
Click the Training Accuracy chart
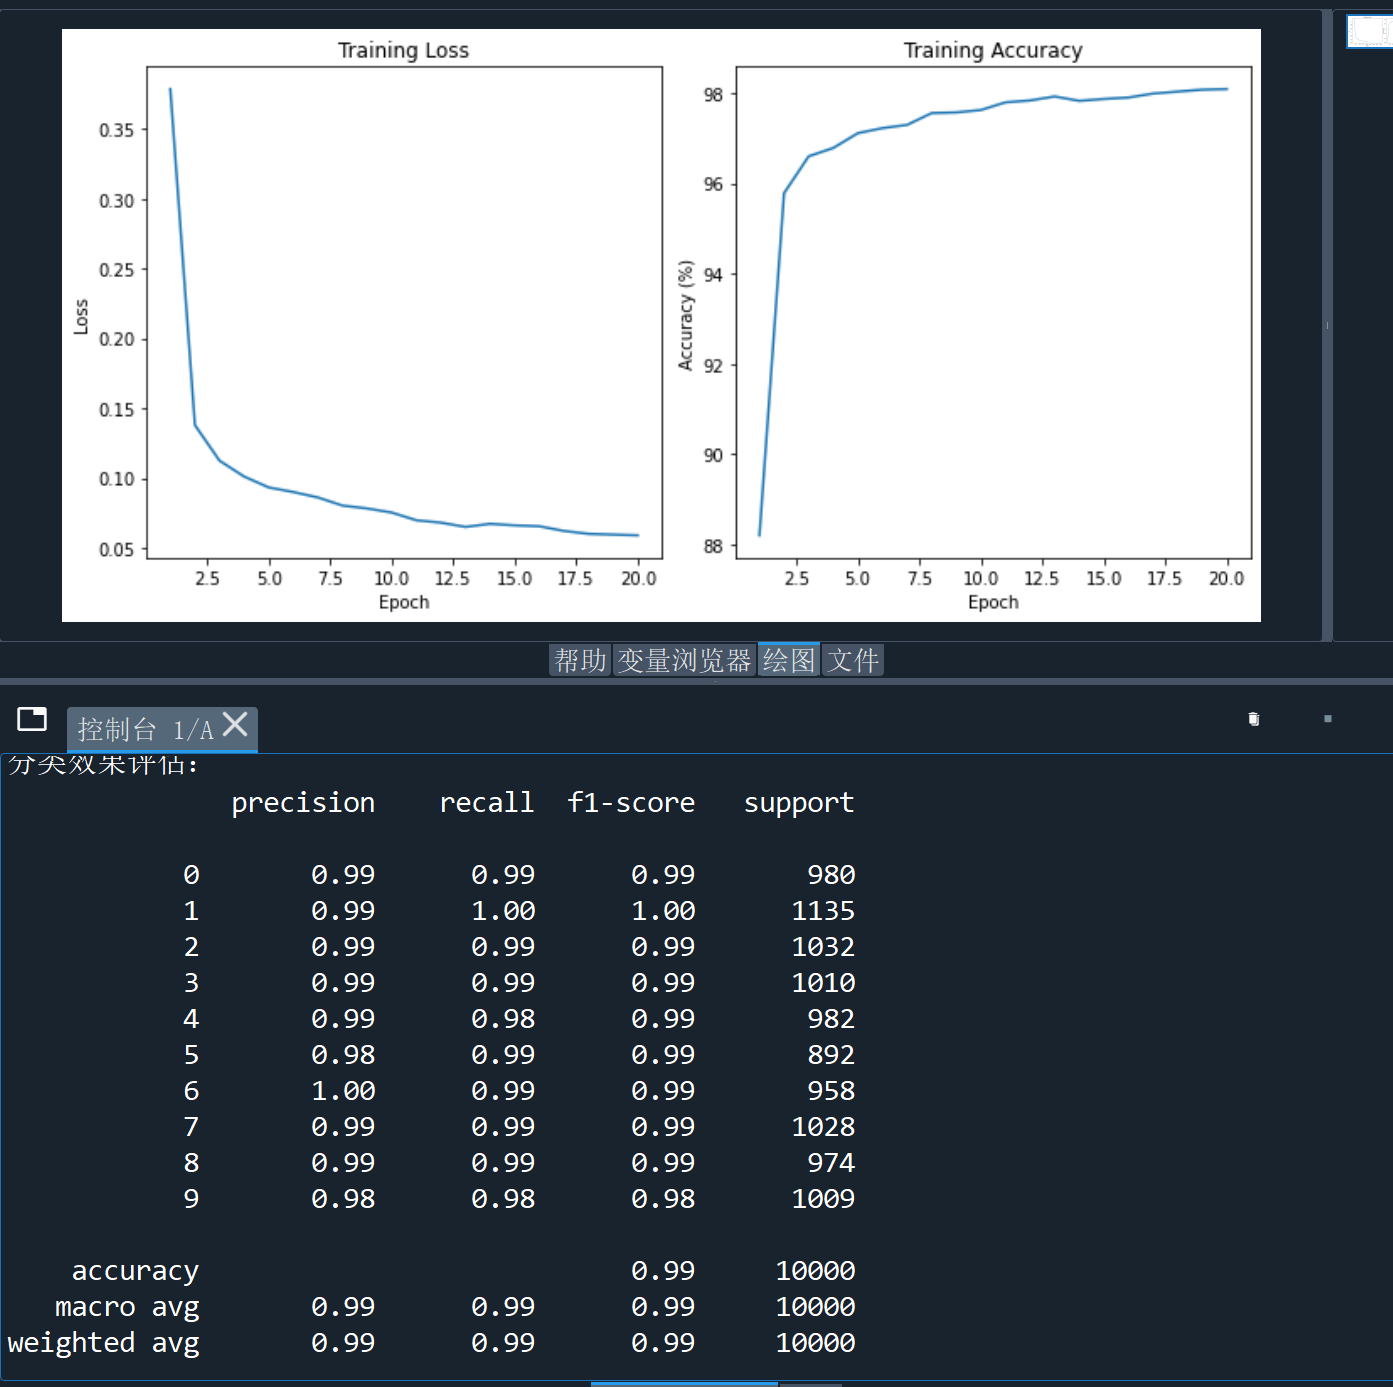pyautogui.click(x=993, y=312)
